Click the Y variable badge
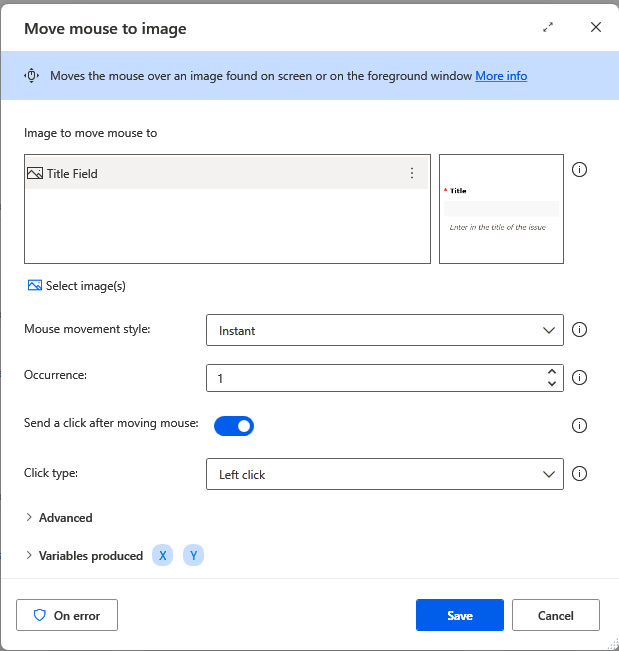619x651 pixels. pyautogui.click(x=193, y=556)
